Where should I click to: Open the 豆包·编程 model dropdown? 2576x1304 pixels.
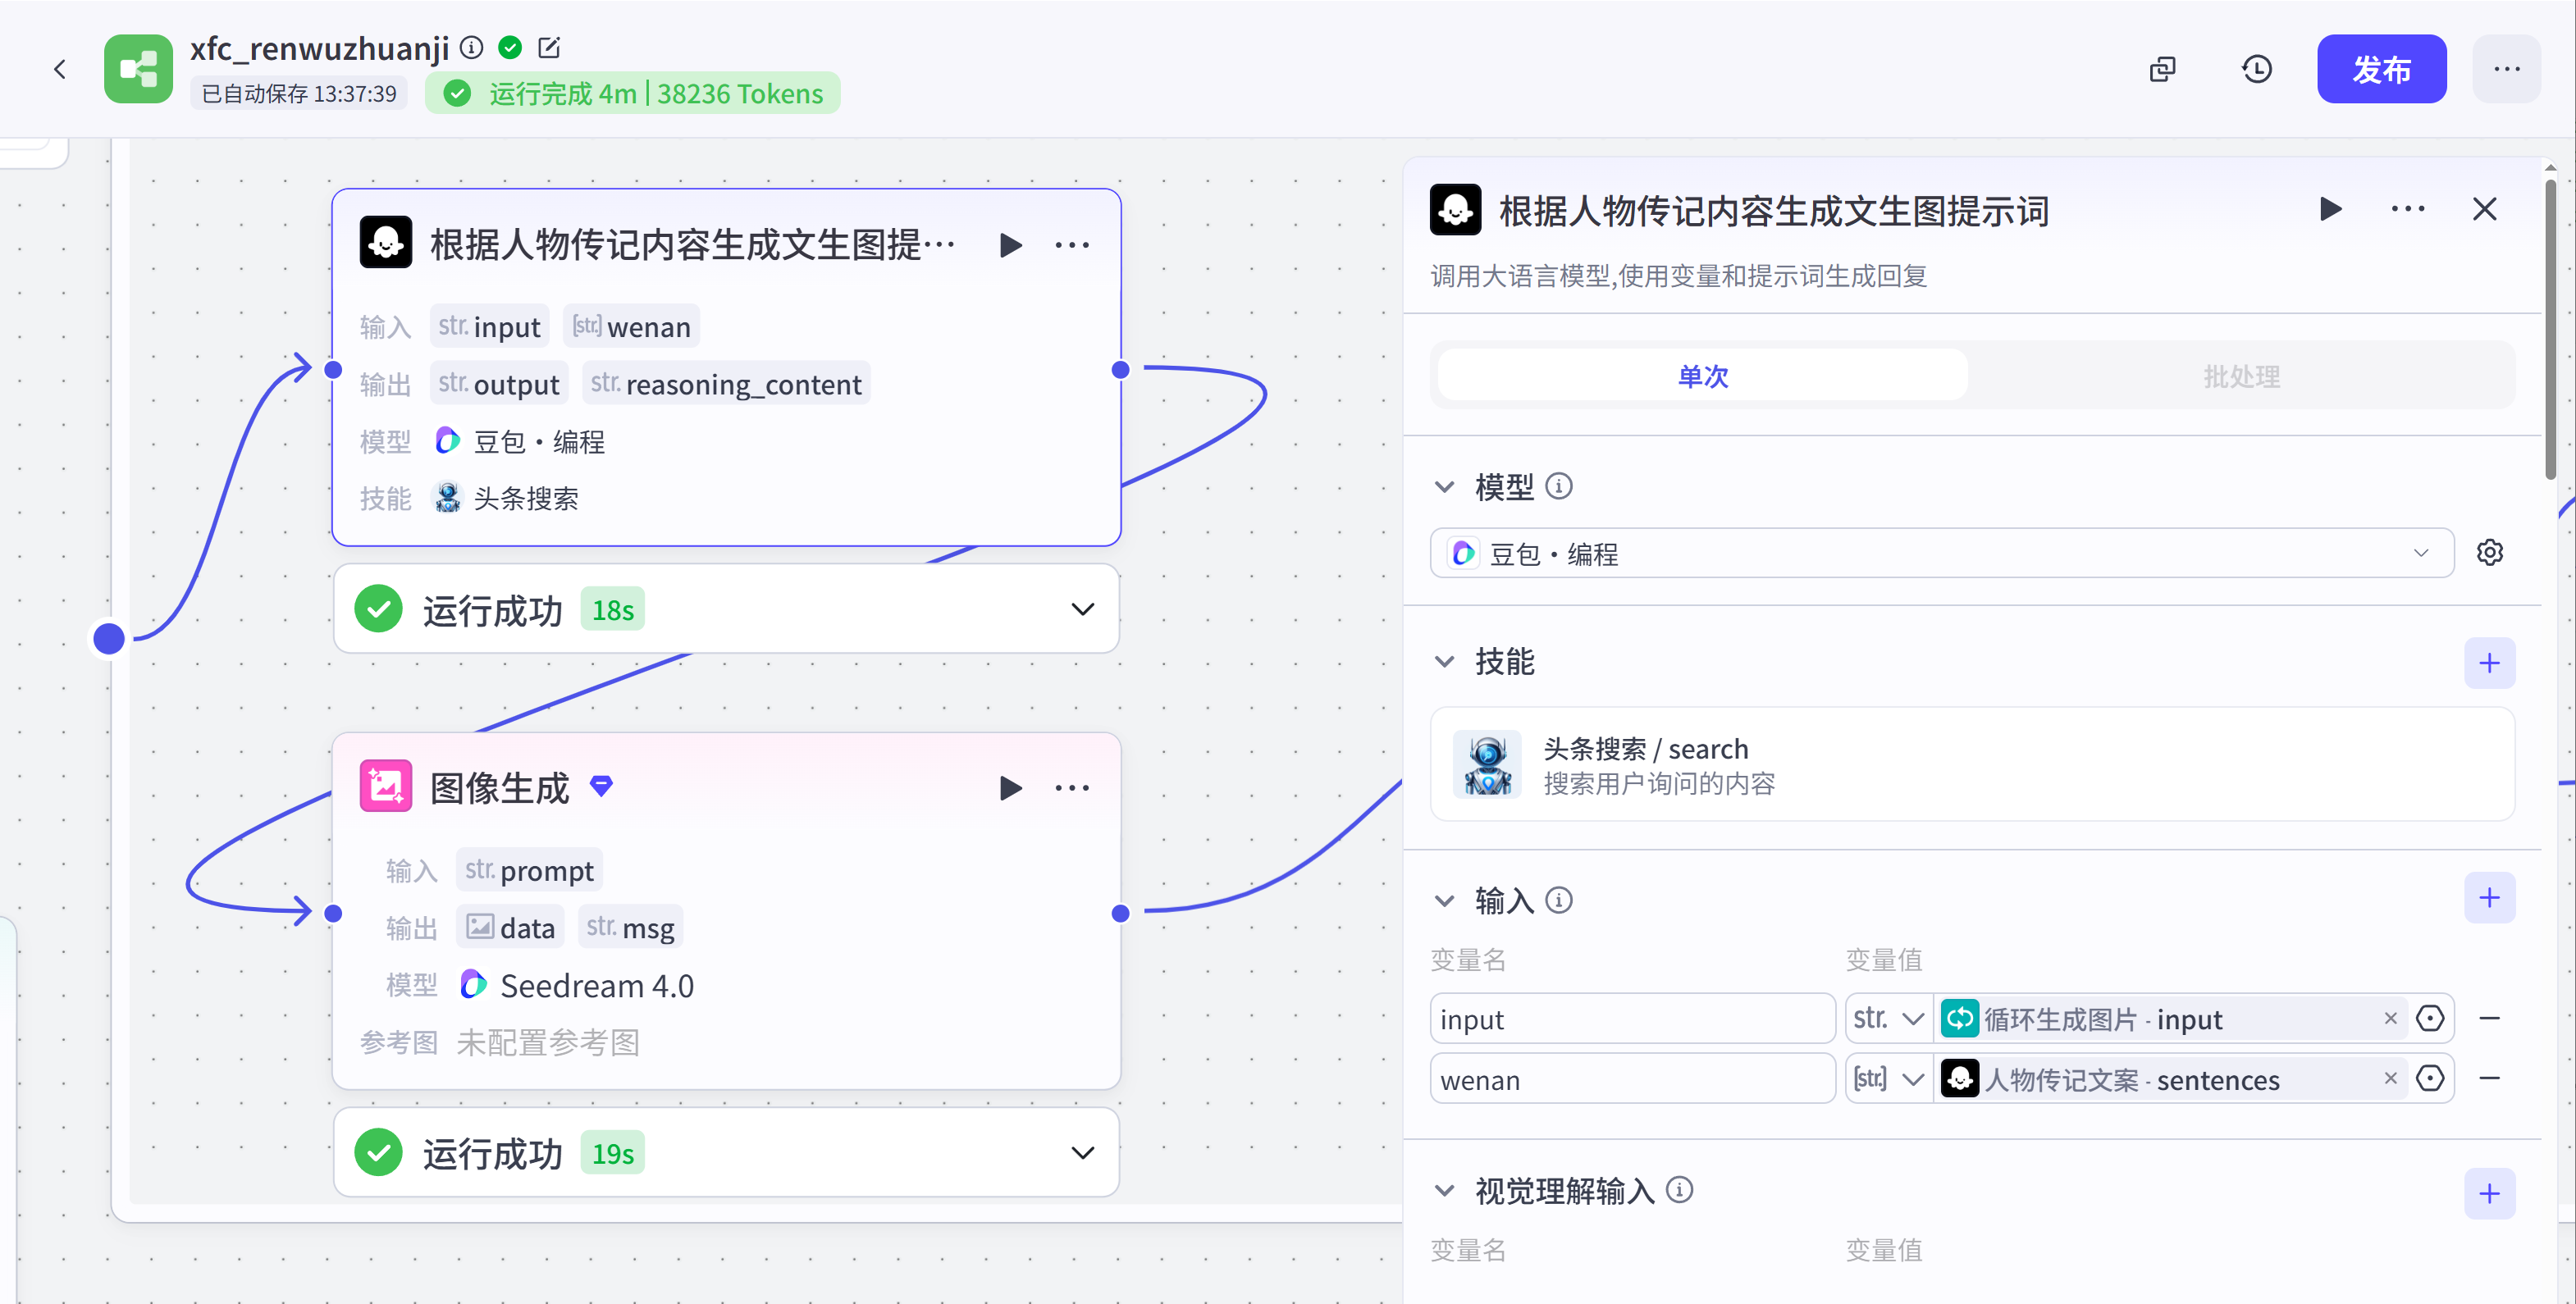point(1940,553)
